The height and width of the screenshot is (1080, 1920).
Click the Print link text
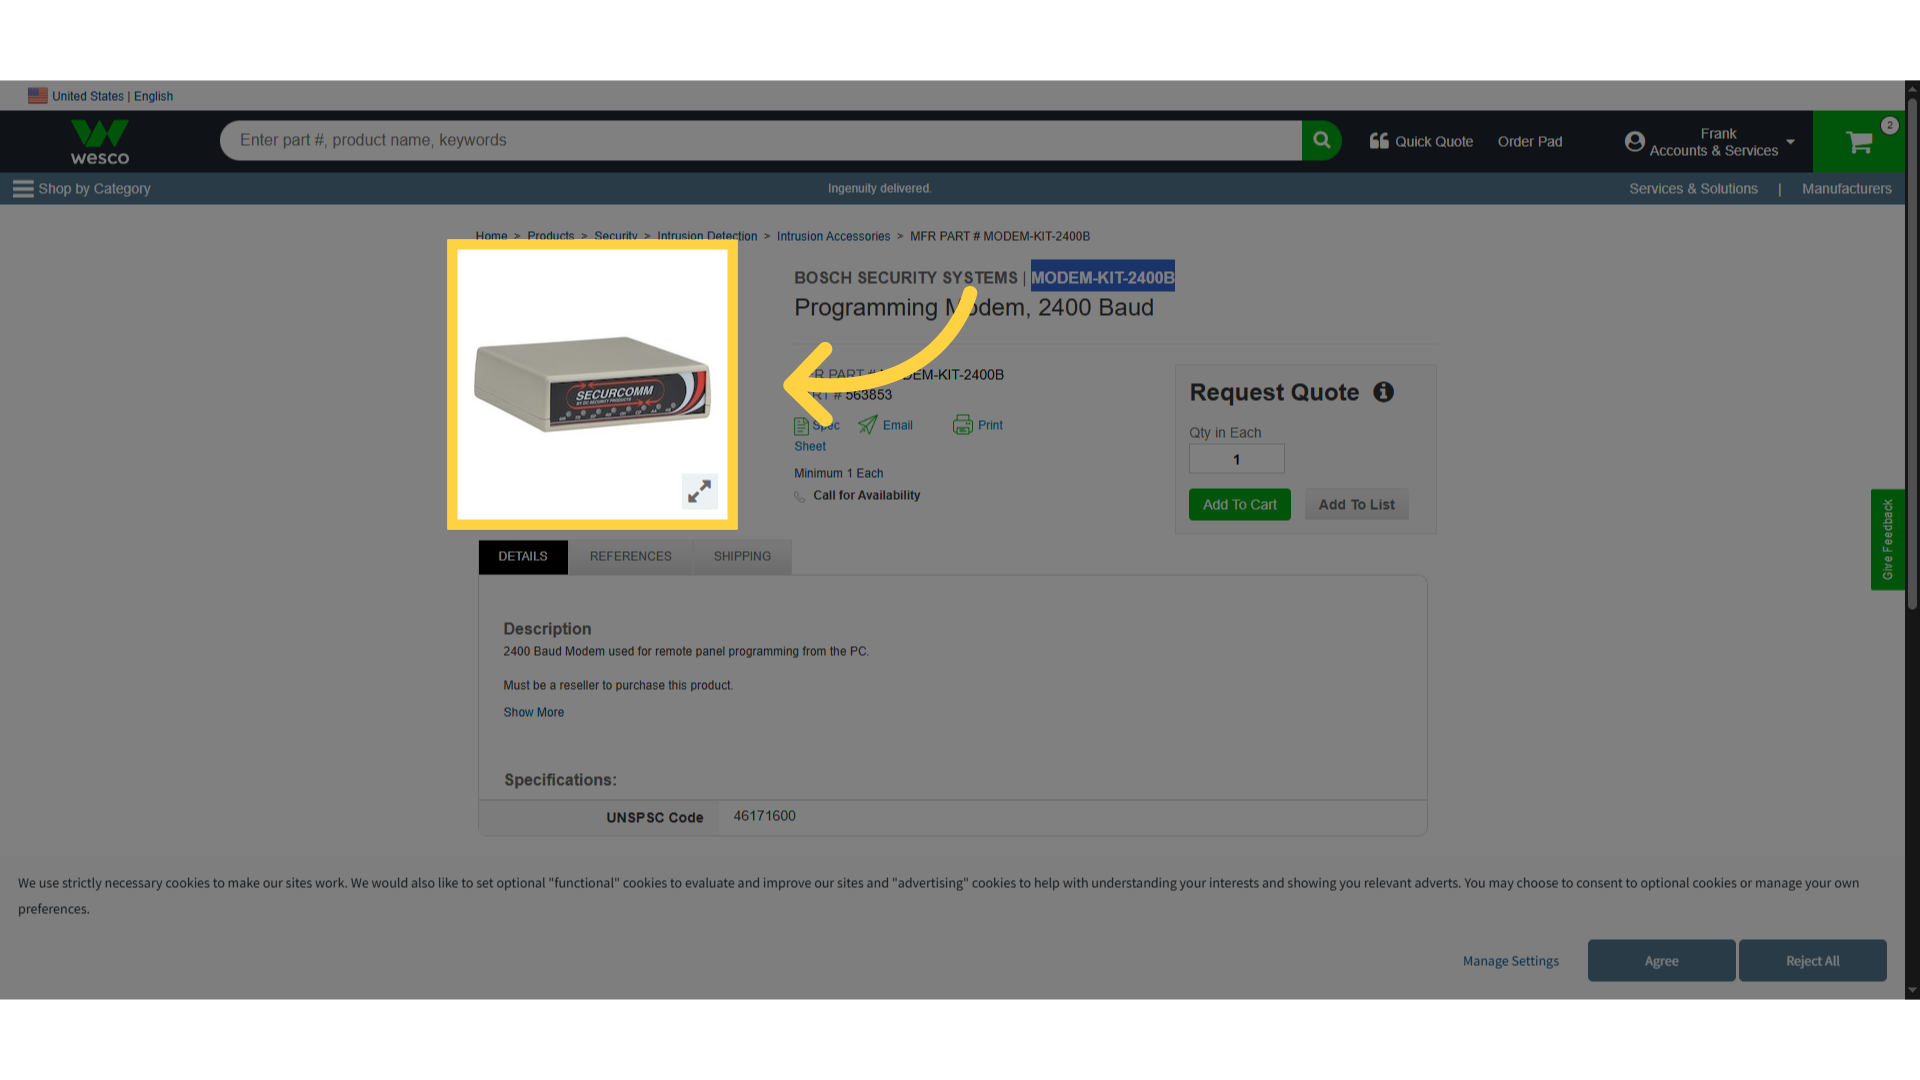991,426
